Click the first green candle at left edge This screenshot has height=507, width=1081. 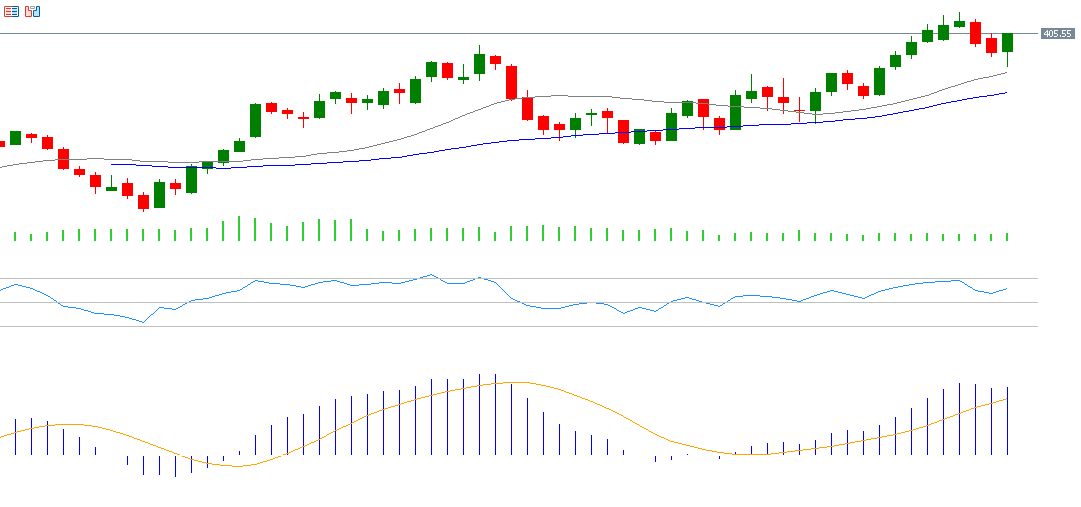coord(15,138)
